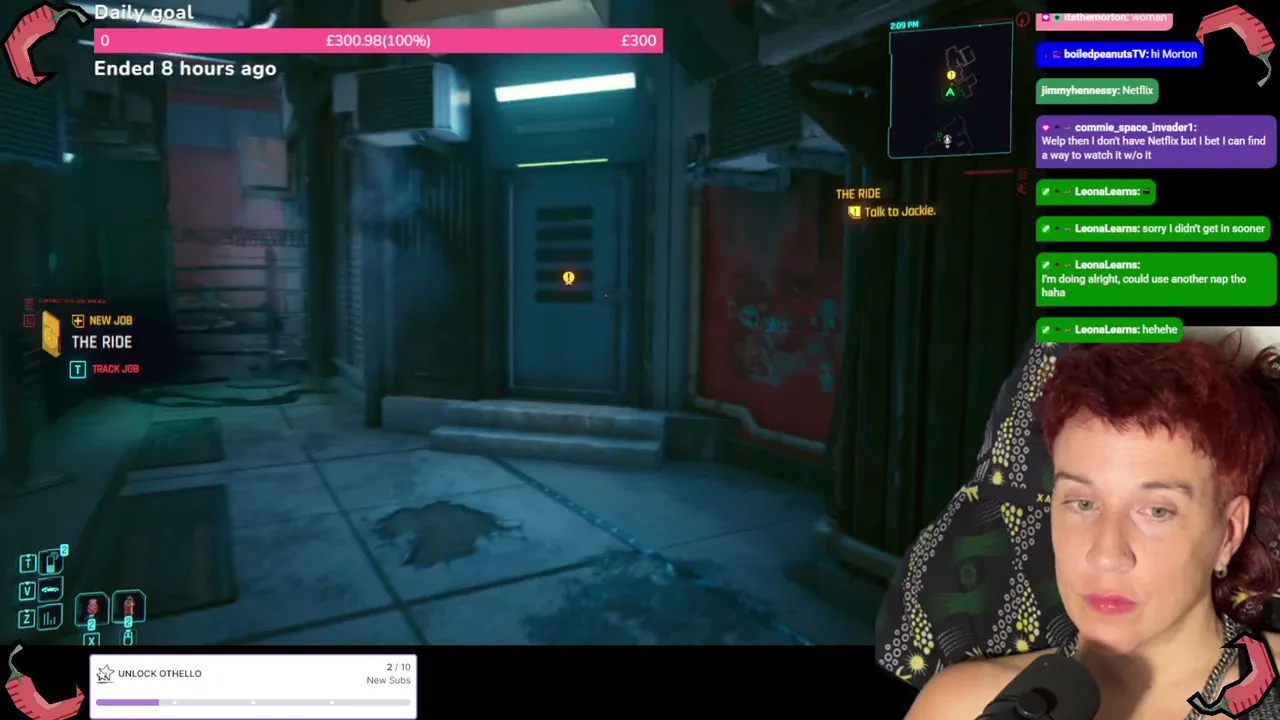Screen dimensions: 1280x720
Task: Click the red circular icon left of the top chat message
Action: (x=1023, y=19)
